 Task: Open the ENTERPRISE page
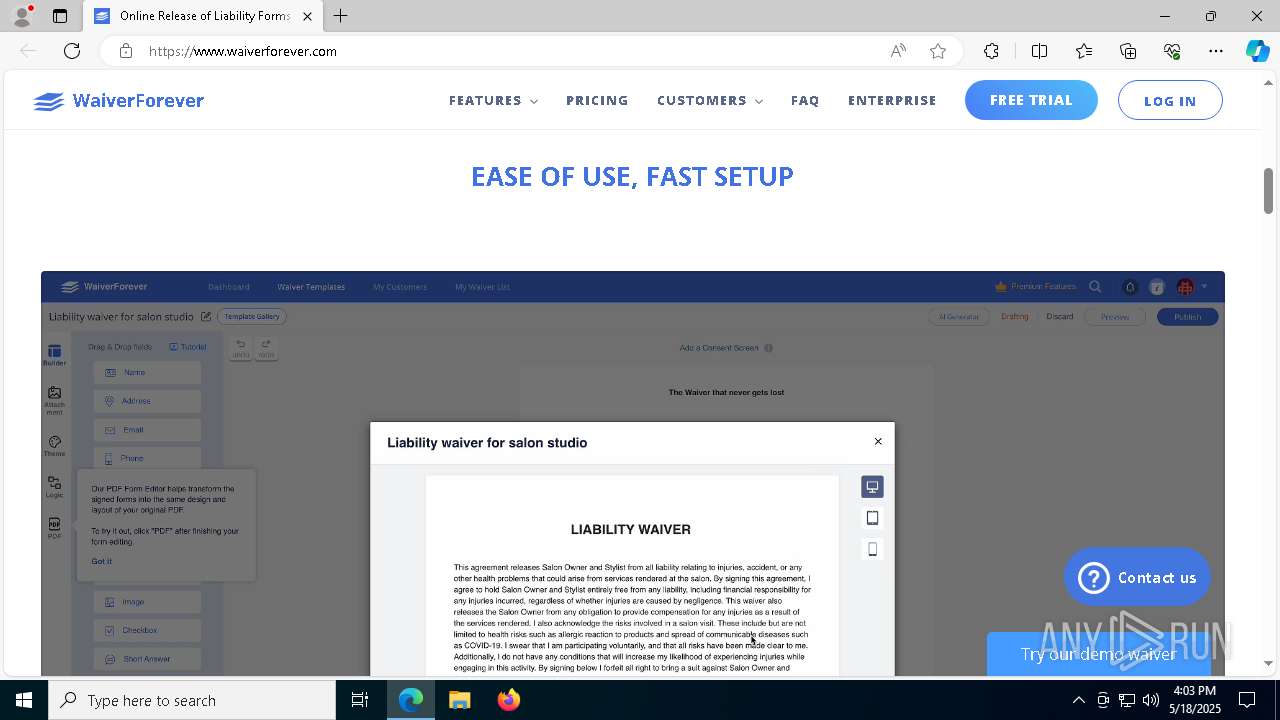tap(892, 101)
